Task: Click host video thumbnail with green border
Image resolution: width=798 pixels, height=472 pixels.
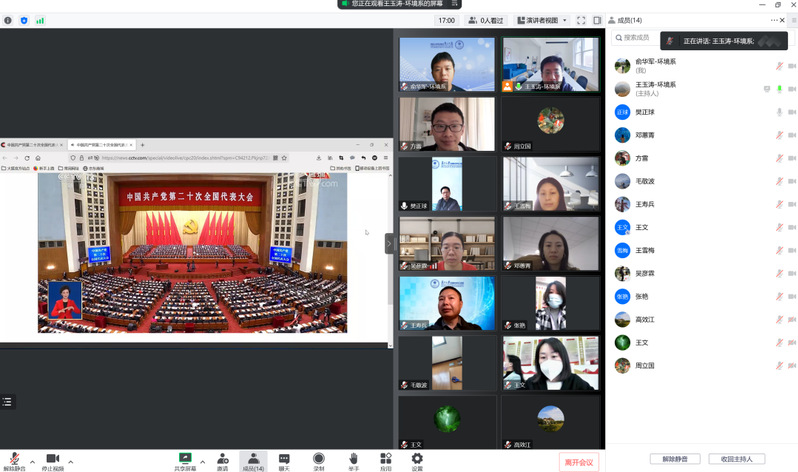Action: pos(551,65)
